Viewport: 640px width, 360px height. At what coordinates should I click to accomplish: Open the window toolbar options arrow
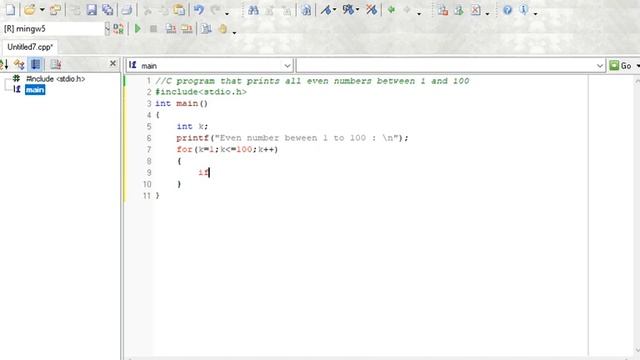coord(487,13)
